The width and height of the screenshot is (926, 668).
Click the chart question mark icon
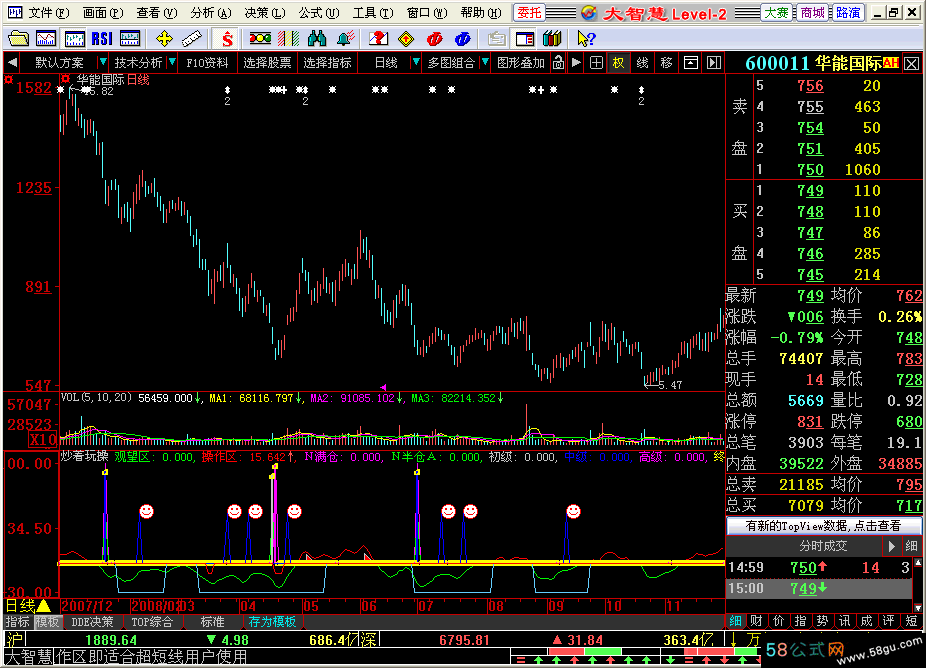379,39
